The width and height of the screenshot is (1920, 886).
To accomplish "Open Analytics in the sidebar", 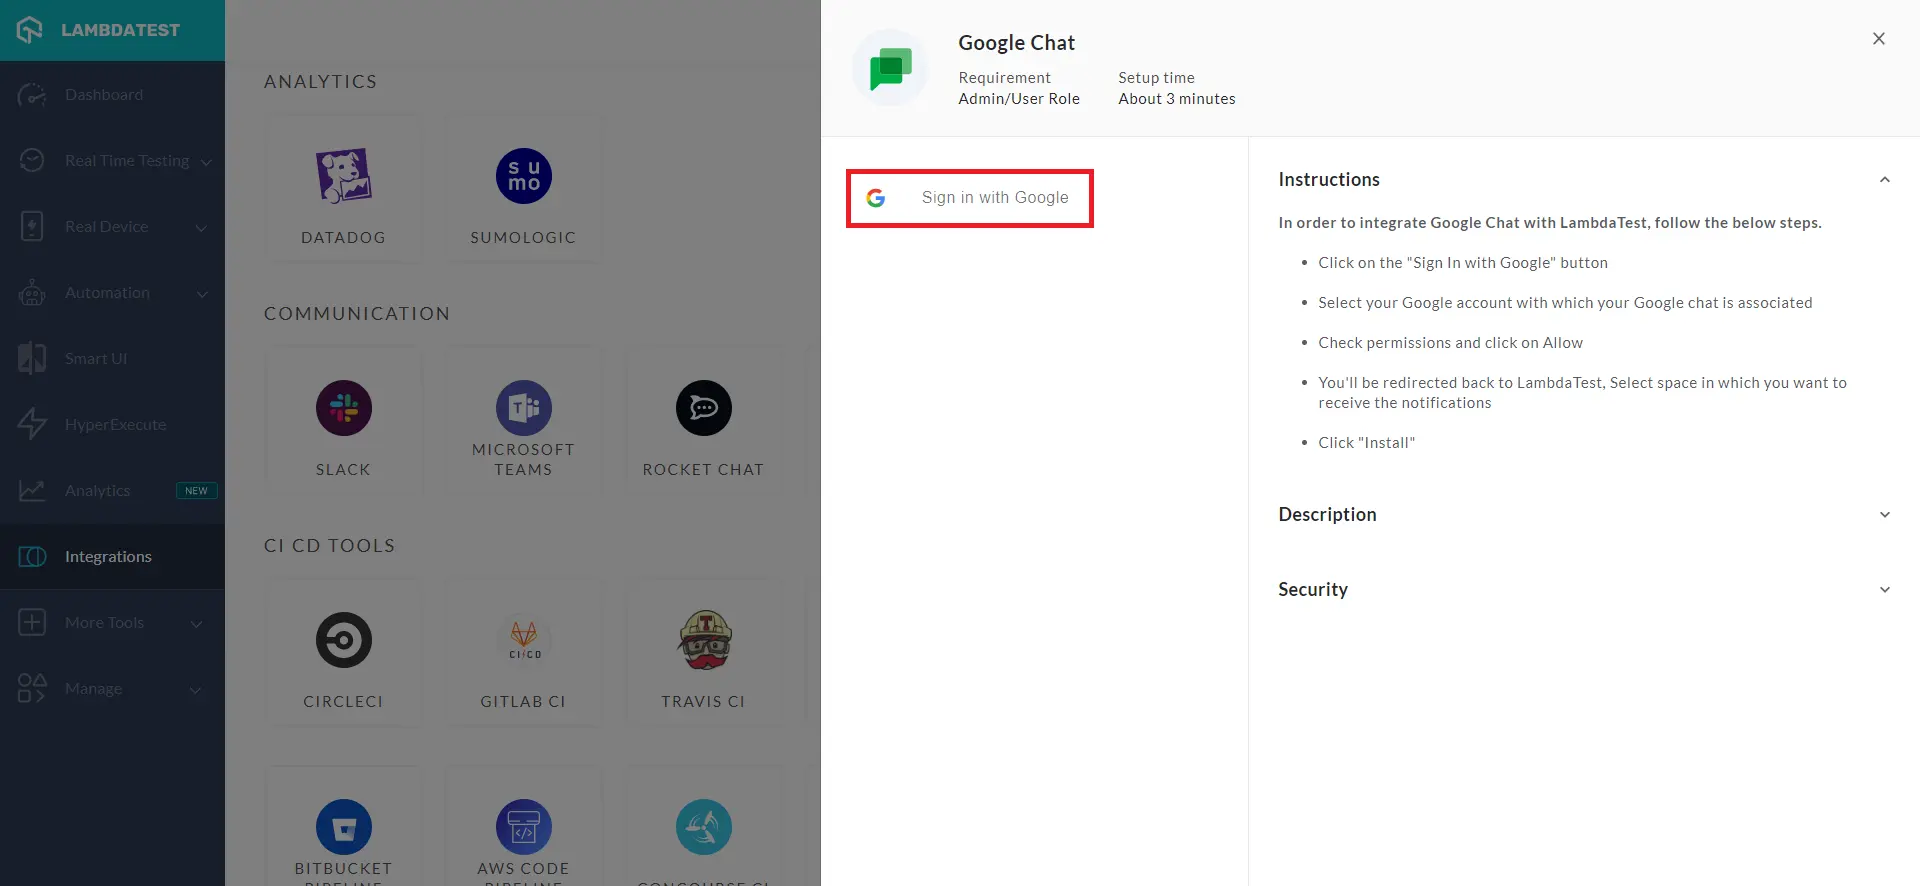I will [x=97, y=491].
